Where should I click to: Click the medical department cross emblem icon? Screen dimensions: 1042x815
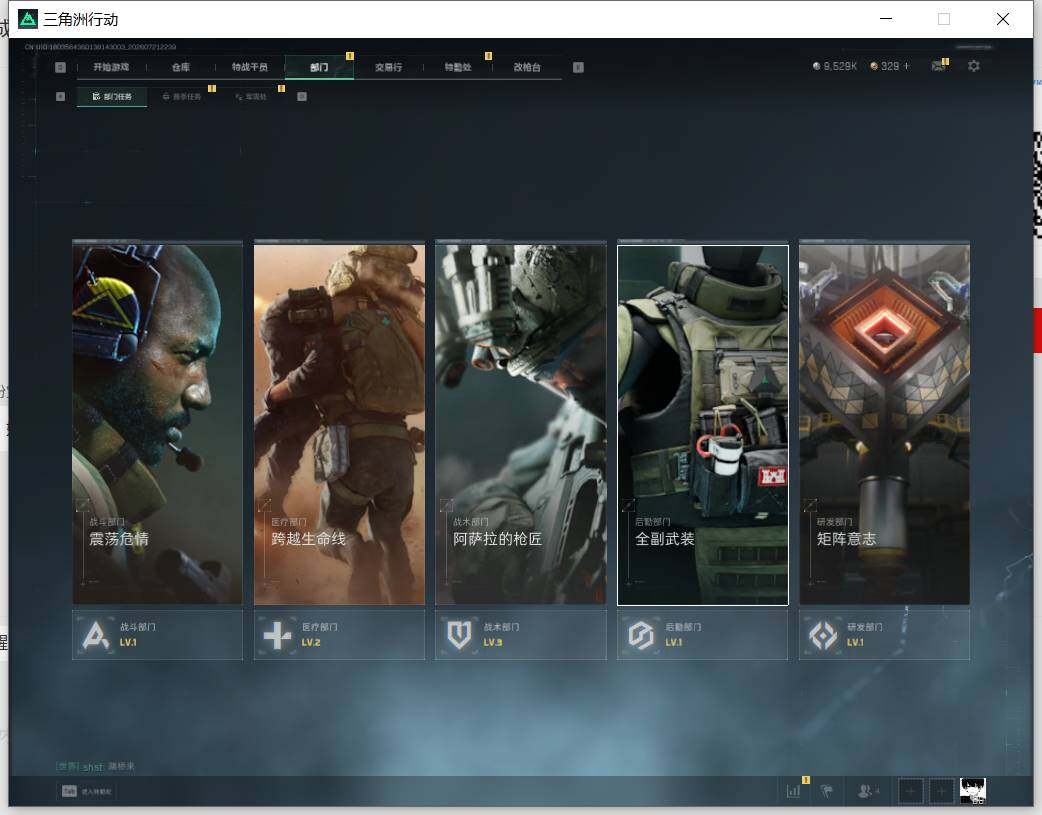tap(277, 636)
